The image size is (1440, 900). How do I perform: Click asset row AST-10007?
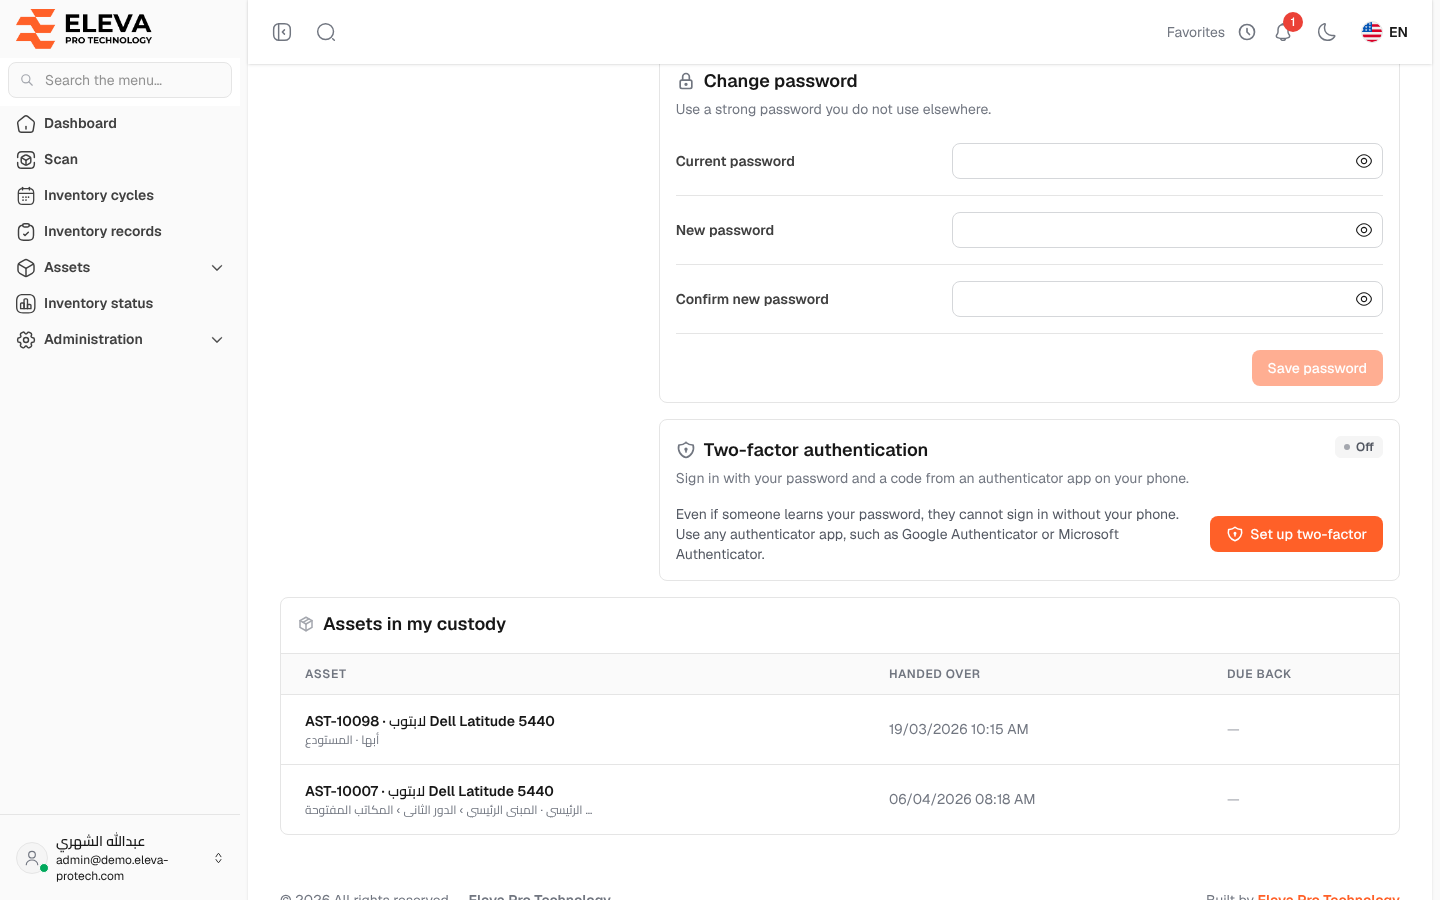840,800
